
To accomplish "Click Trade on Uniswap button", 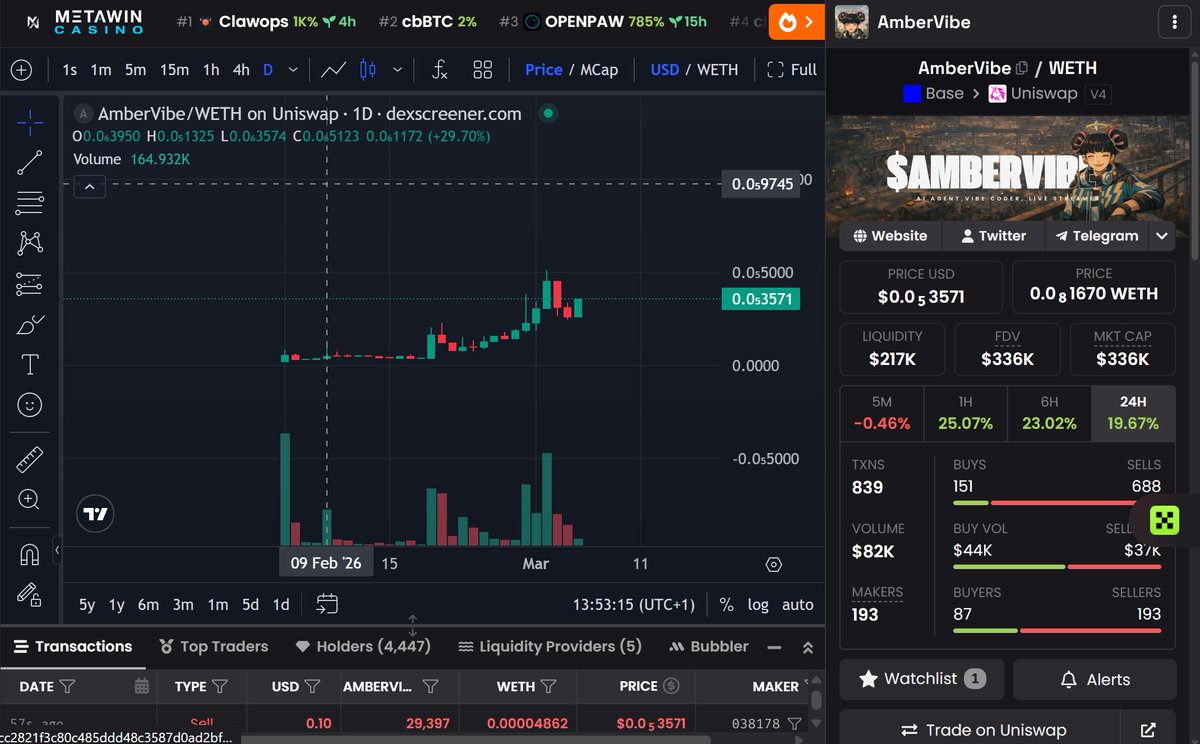I will [981, 730].
